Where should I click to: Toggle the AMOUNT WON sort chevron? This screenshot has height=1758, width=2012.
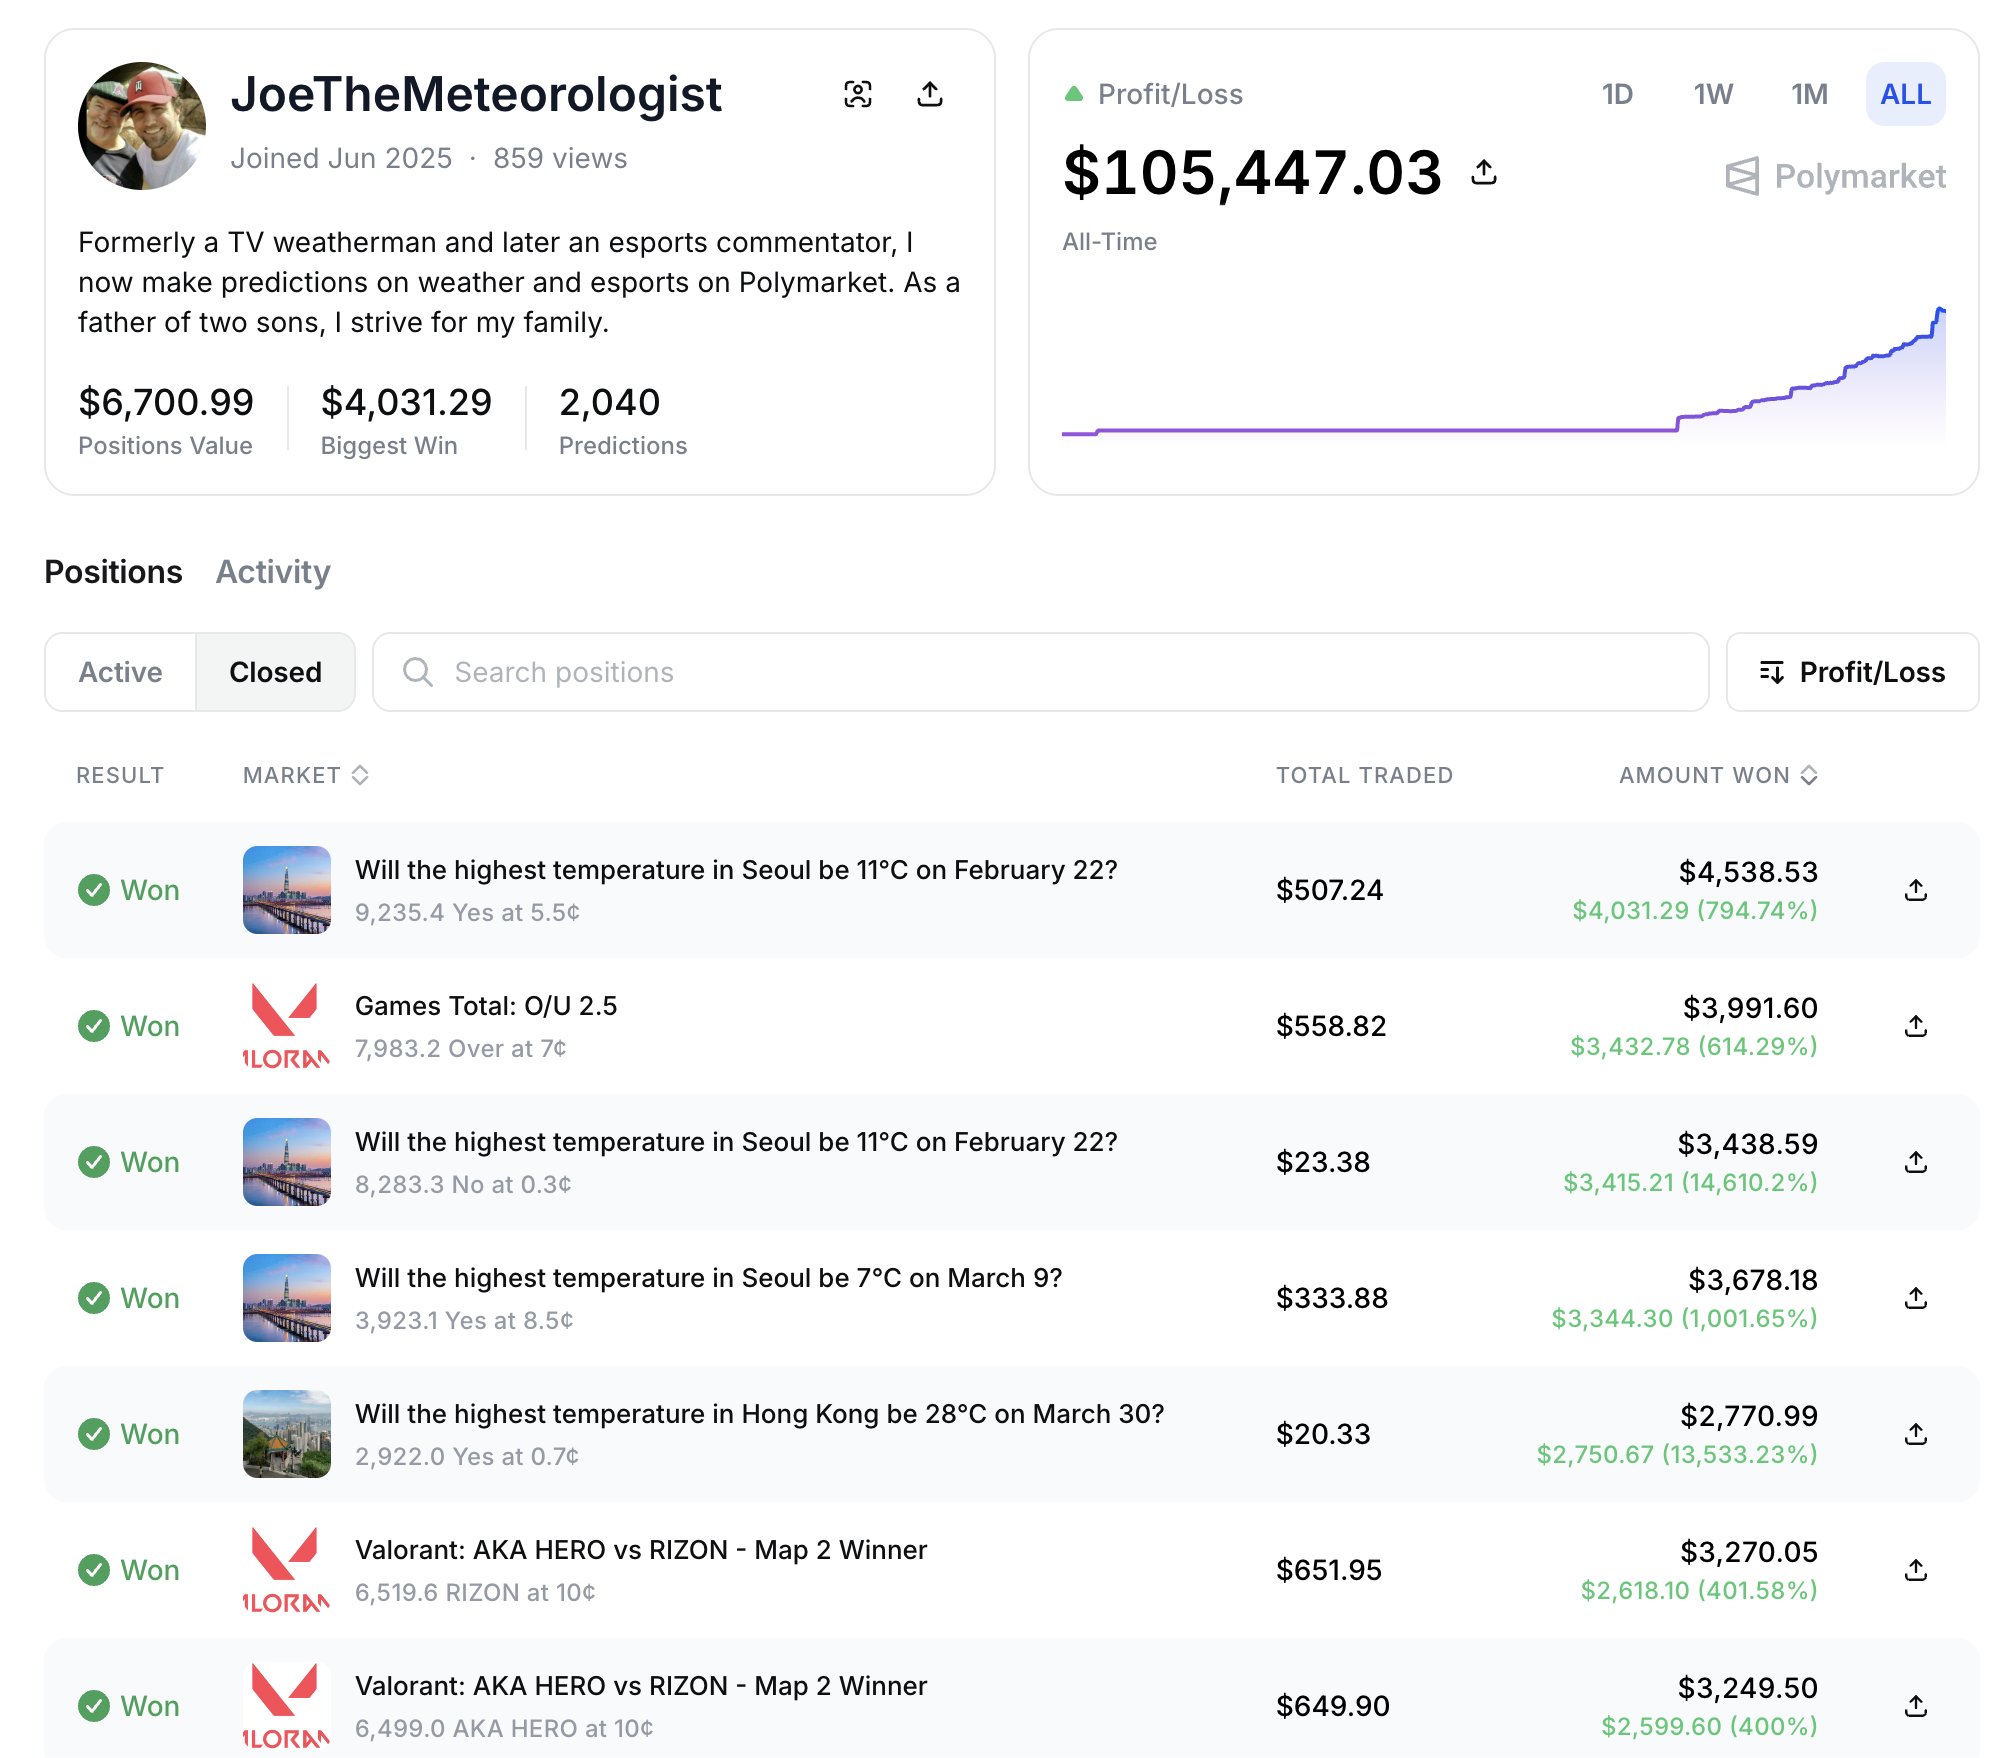(1808, 774)
